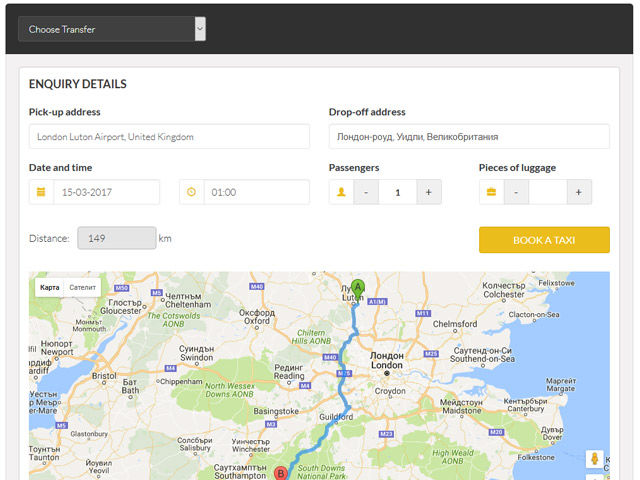Click the Choose Transfer dropdown arrow
The width and height of the screenshot is (640, 480).
(200, 29)
